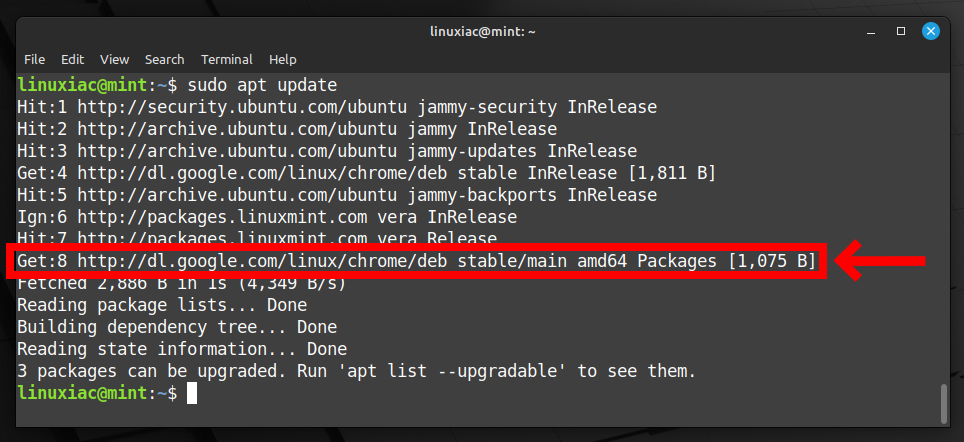Viewport: 964px width, 442px height.
Task: Open the Edit menu
Action: [x=72, y=60]
